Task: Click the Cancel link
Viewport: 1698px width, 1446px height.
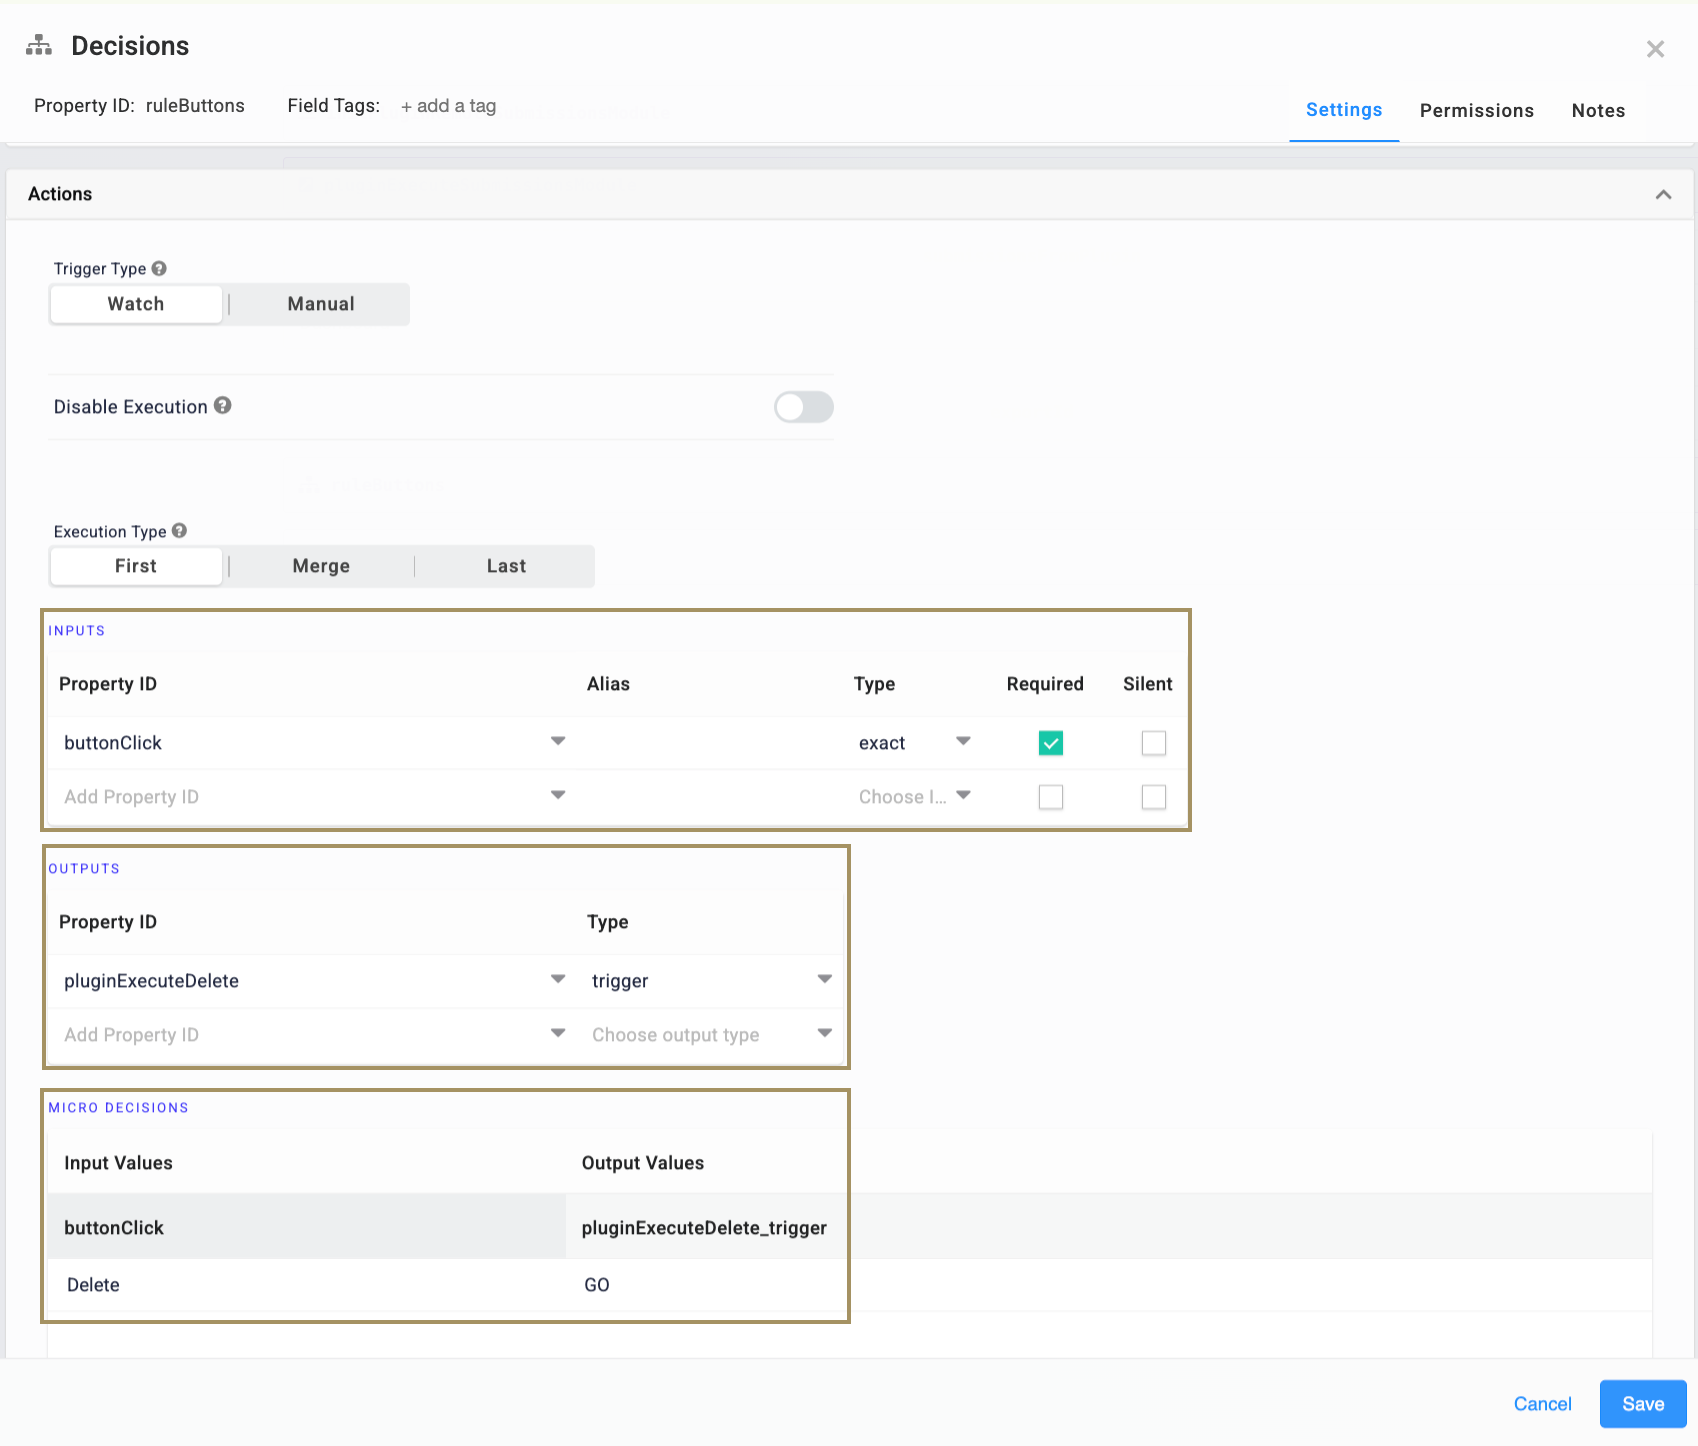Action: click(x=1542, y=1403)
